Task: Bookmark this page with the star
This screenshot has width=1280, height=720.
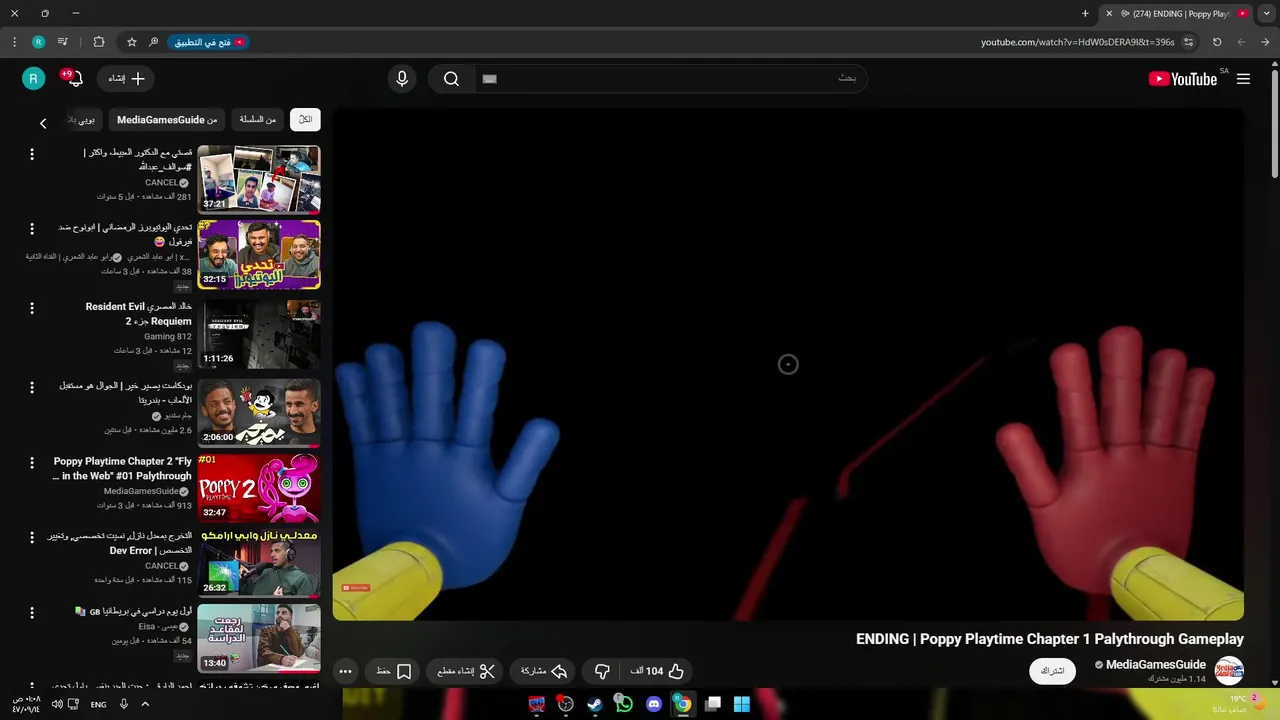Action: click(x=131, y=42)
